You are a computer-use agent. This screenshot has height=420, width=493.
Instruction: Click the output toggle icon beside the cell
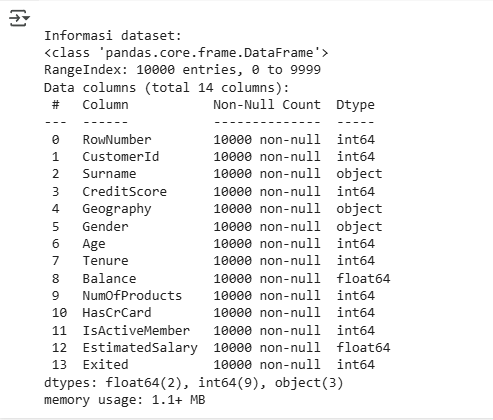point(19,18)
